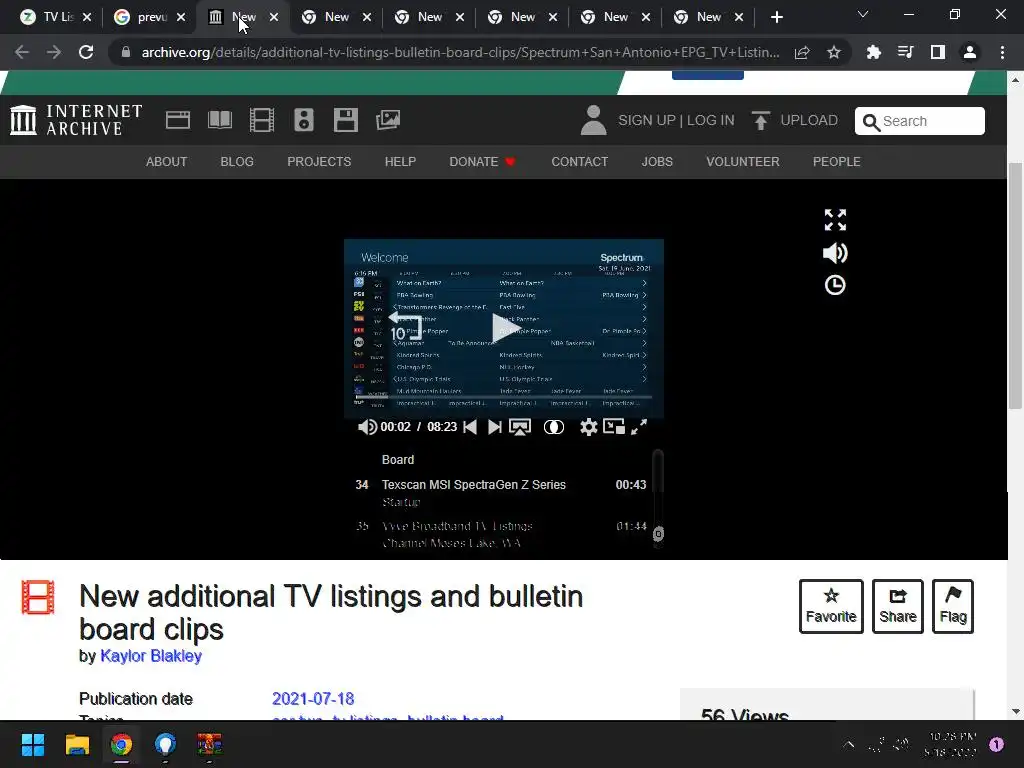Open the BLOG menu item
The image size is (1024, 768).
point(237,161)
